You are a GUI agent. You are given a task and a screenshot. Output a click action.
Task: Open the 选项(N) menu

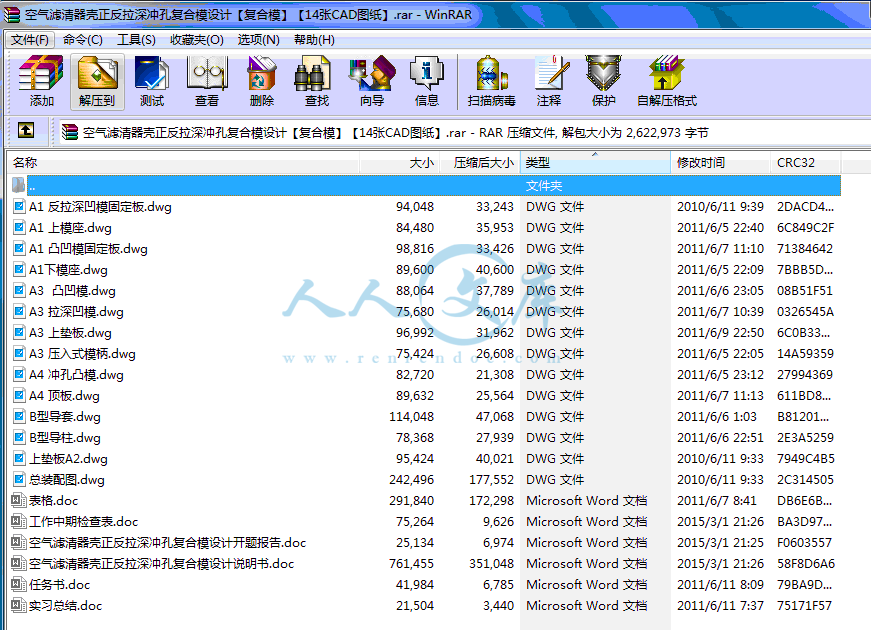[x=258, y=39]
